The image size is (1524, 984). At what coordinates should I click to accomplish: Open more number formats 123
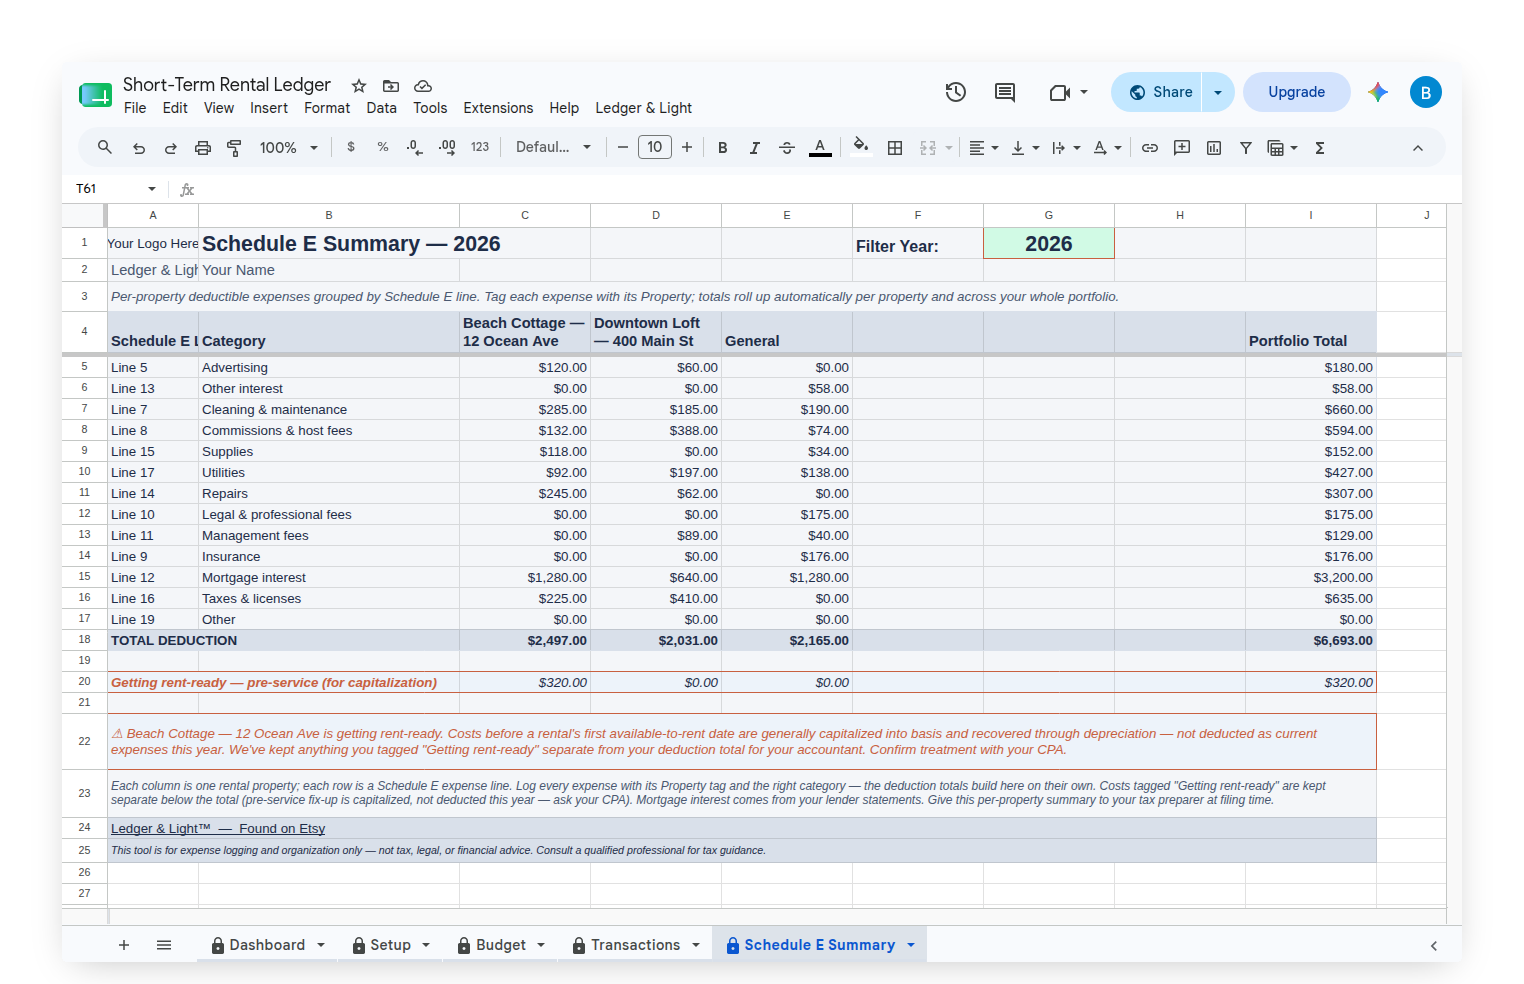click(x=480, y=147)
